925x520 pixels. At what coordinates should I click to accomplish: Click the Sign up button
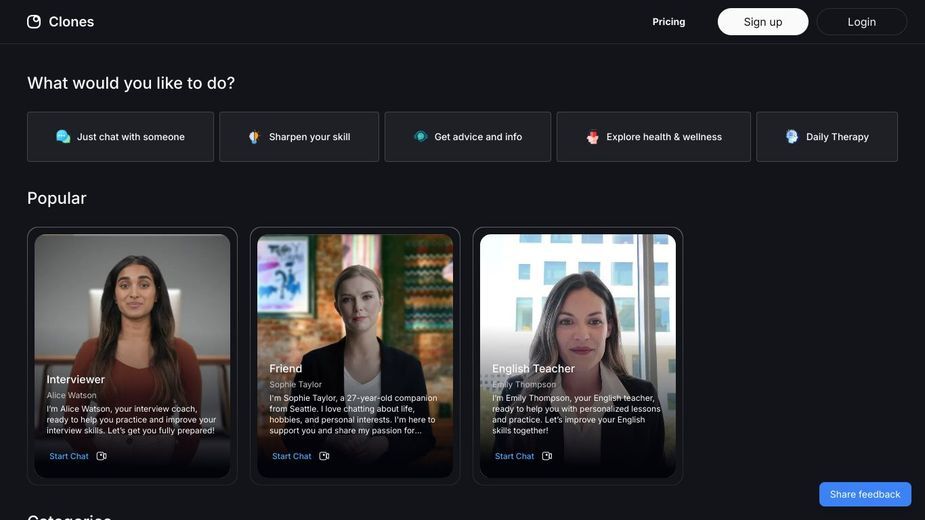(763, 22)
